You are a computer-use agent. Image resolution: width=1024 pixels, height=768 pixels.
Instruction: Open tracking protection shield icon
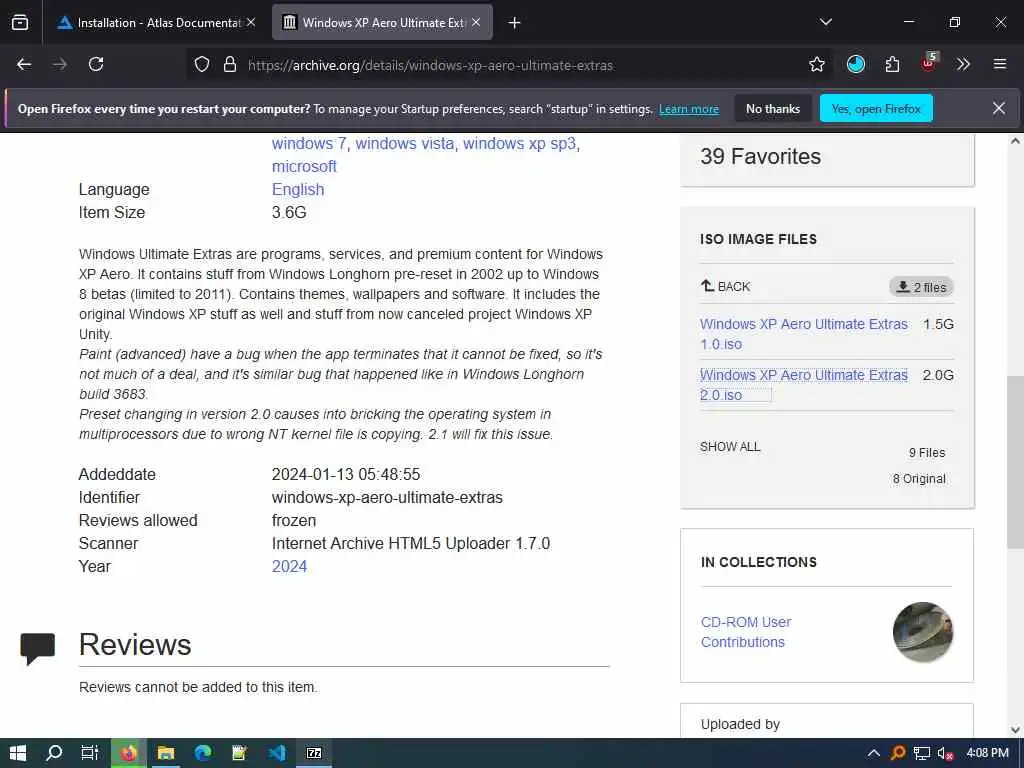pos(202,64)
